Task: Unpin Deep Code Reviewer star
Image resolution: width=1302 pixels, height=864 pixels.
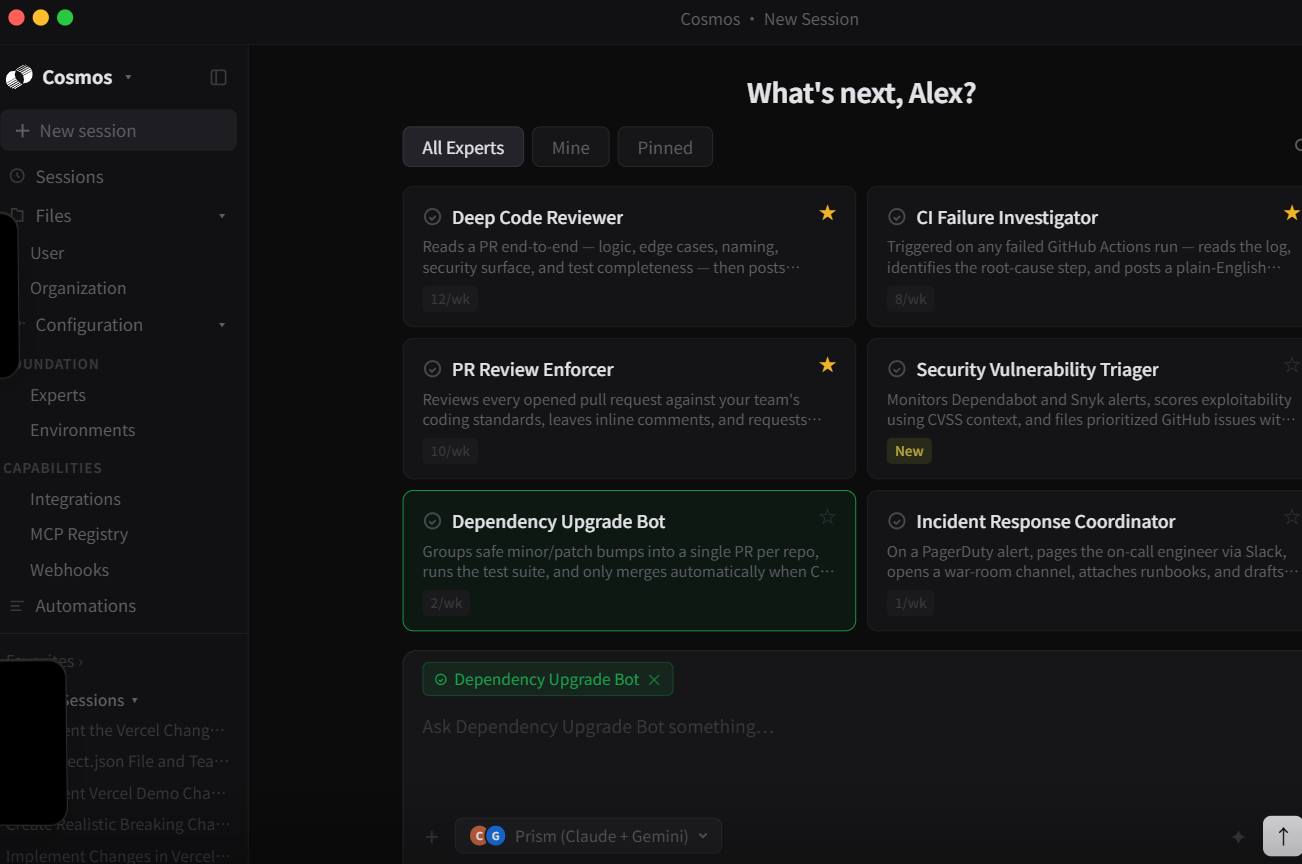Action: (x=827, y=213)
